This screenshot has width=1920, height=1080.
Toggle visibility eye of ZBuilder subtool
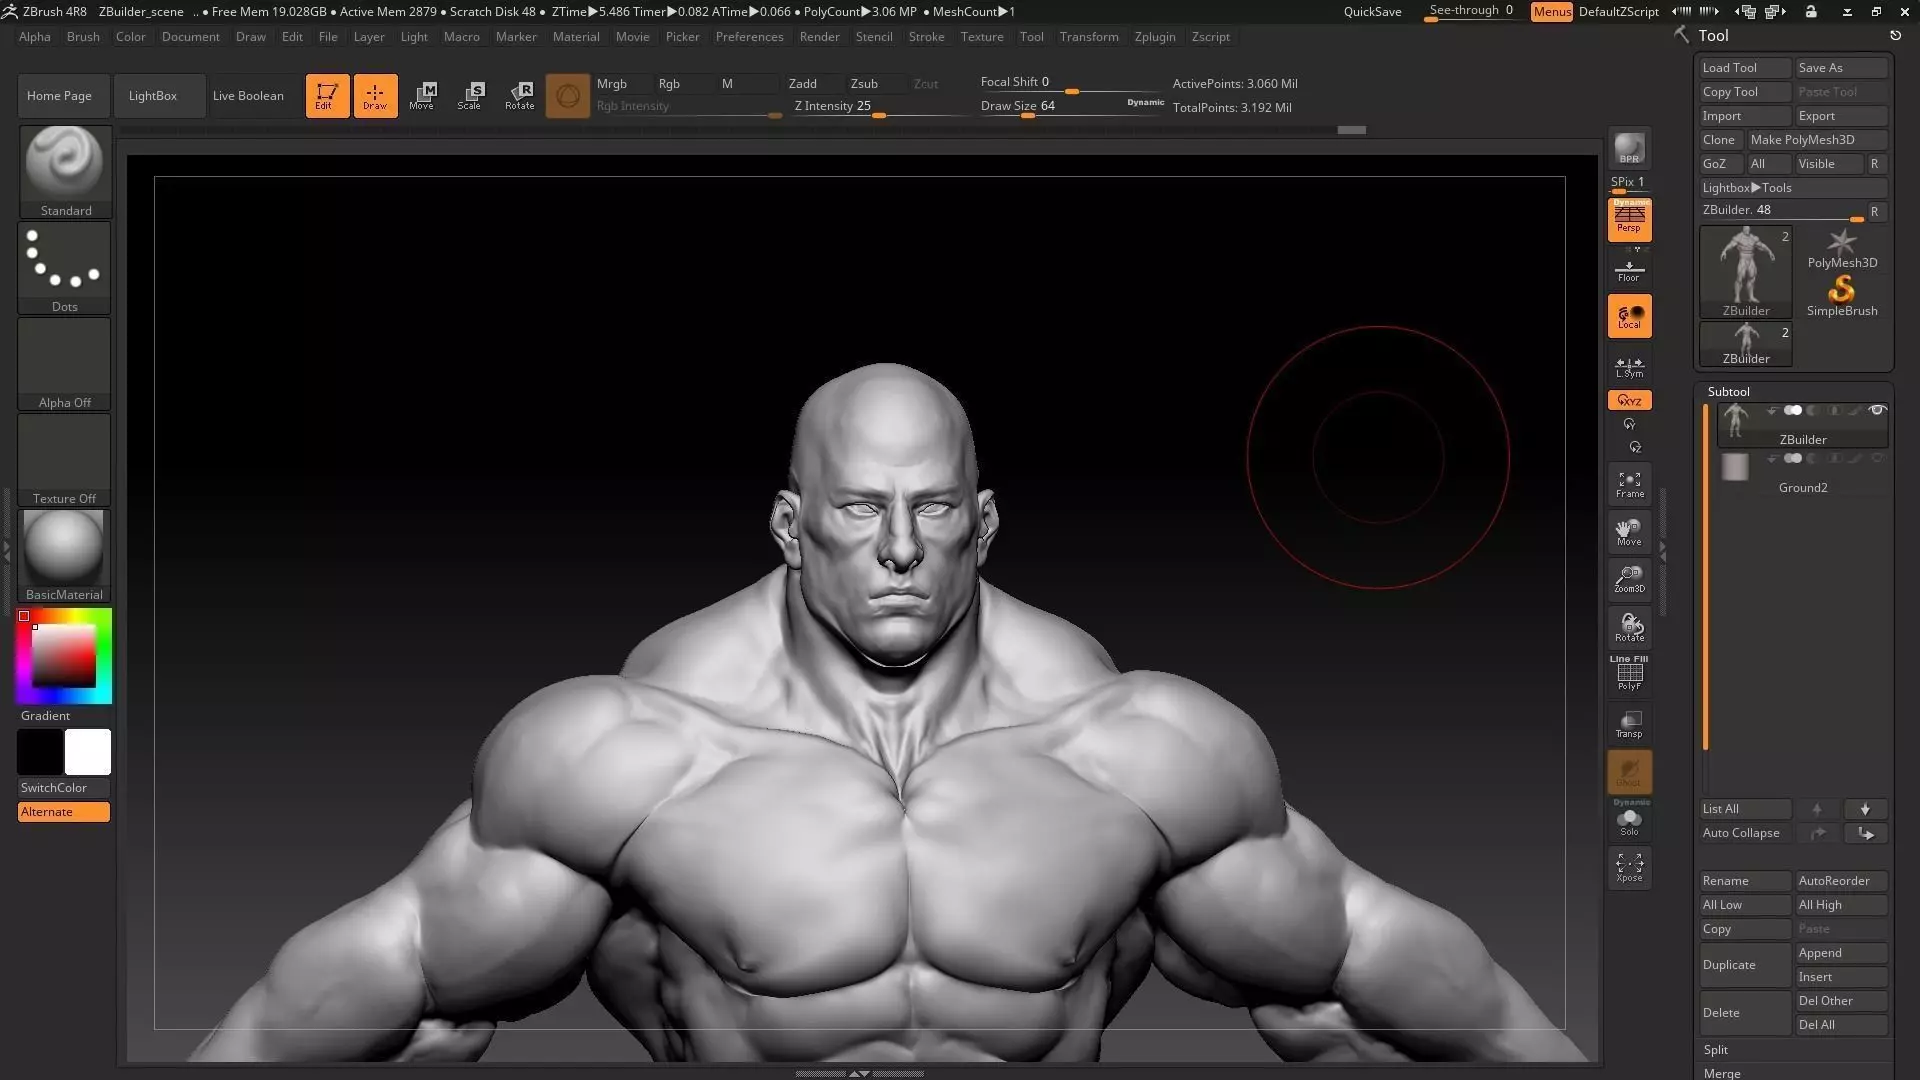(1877, 411)
